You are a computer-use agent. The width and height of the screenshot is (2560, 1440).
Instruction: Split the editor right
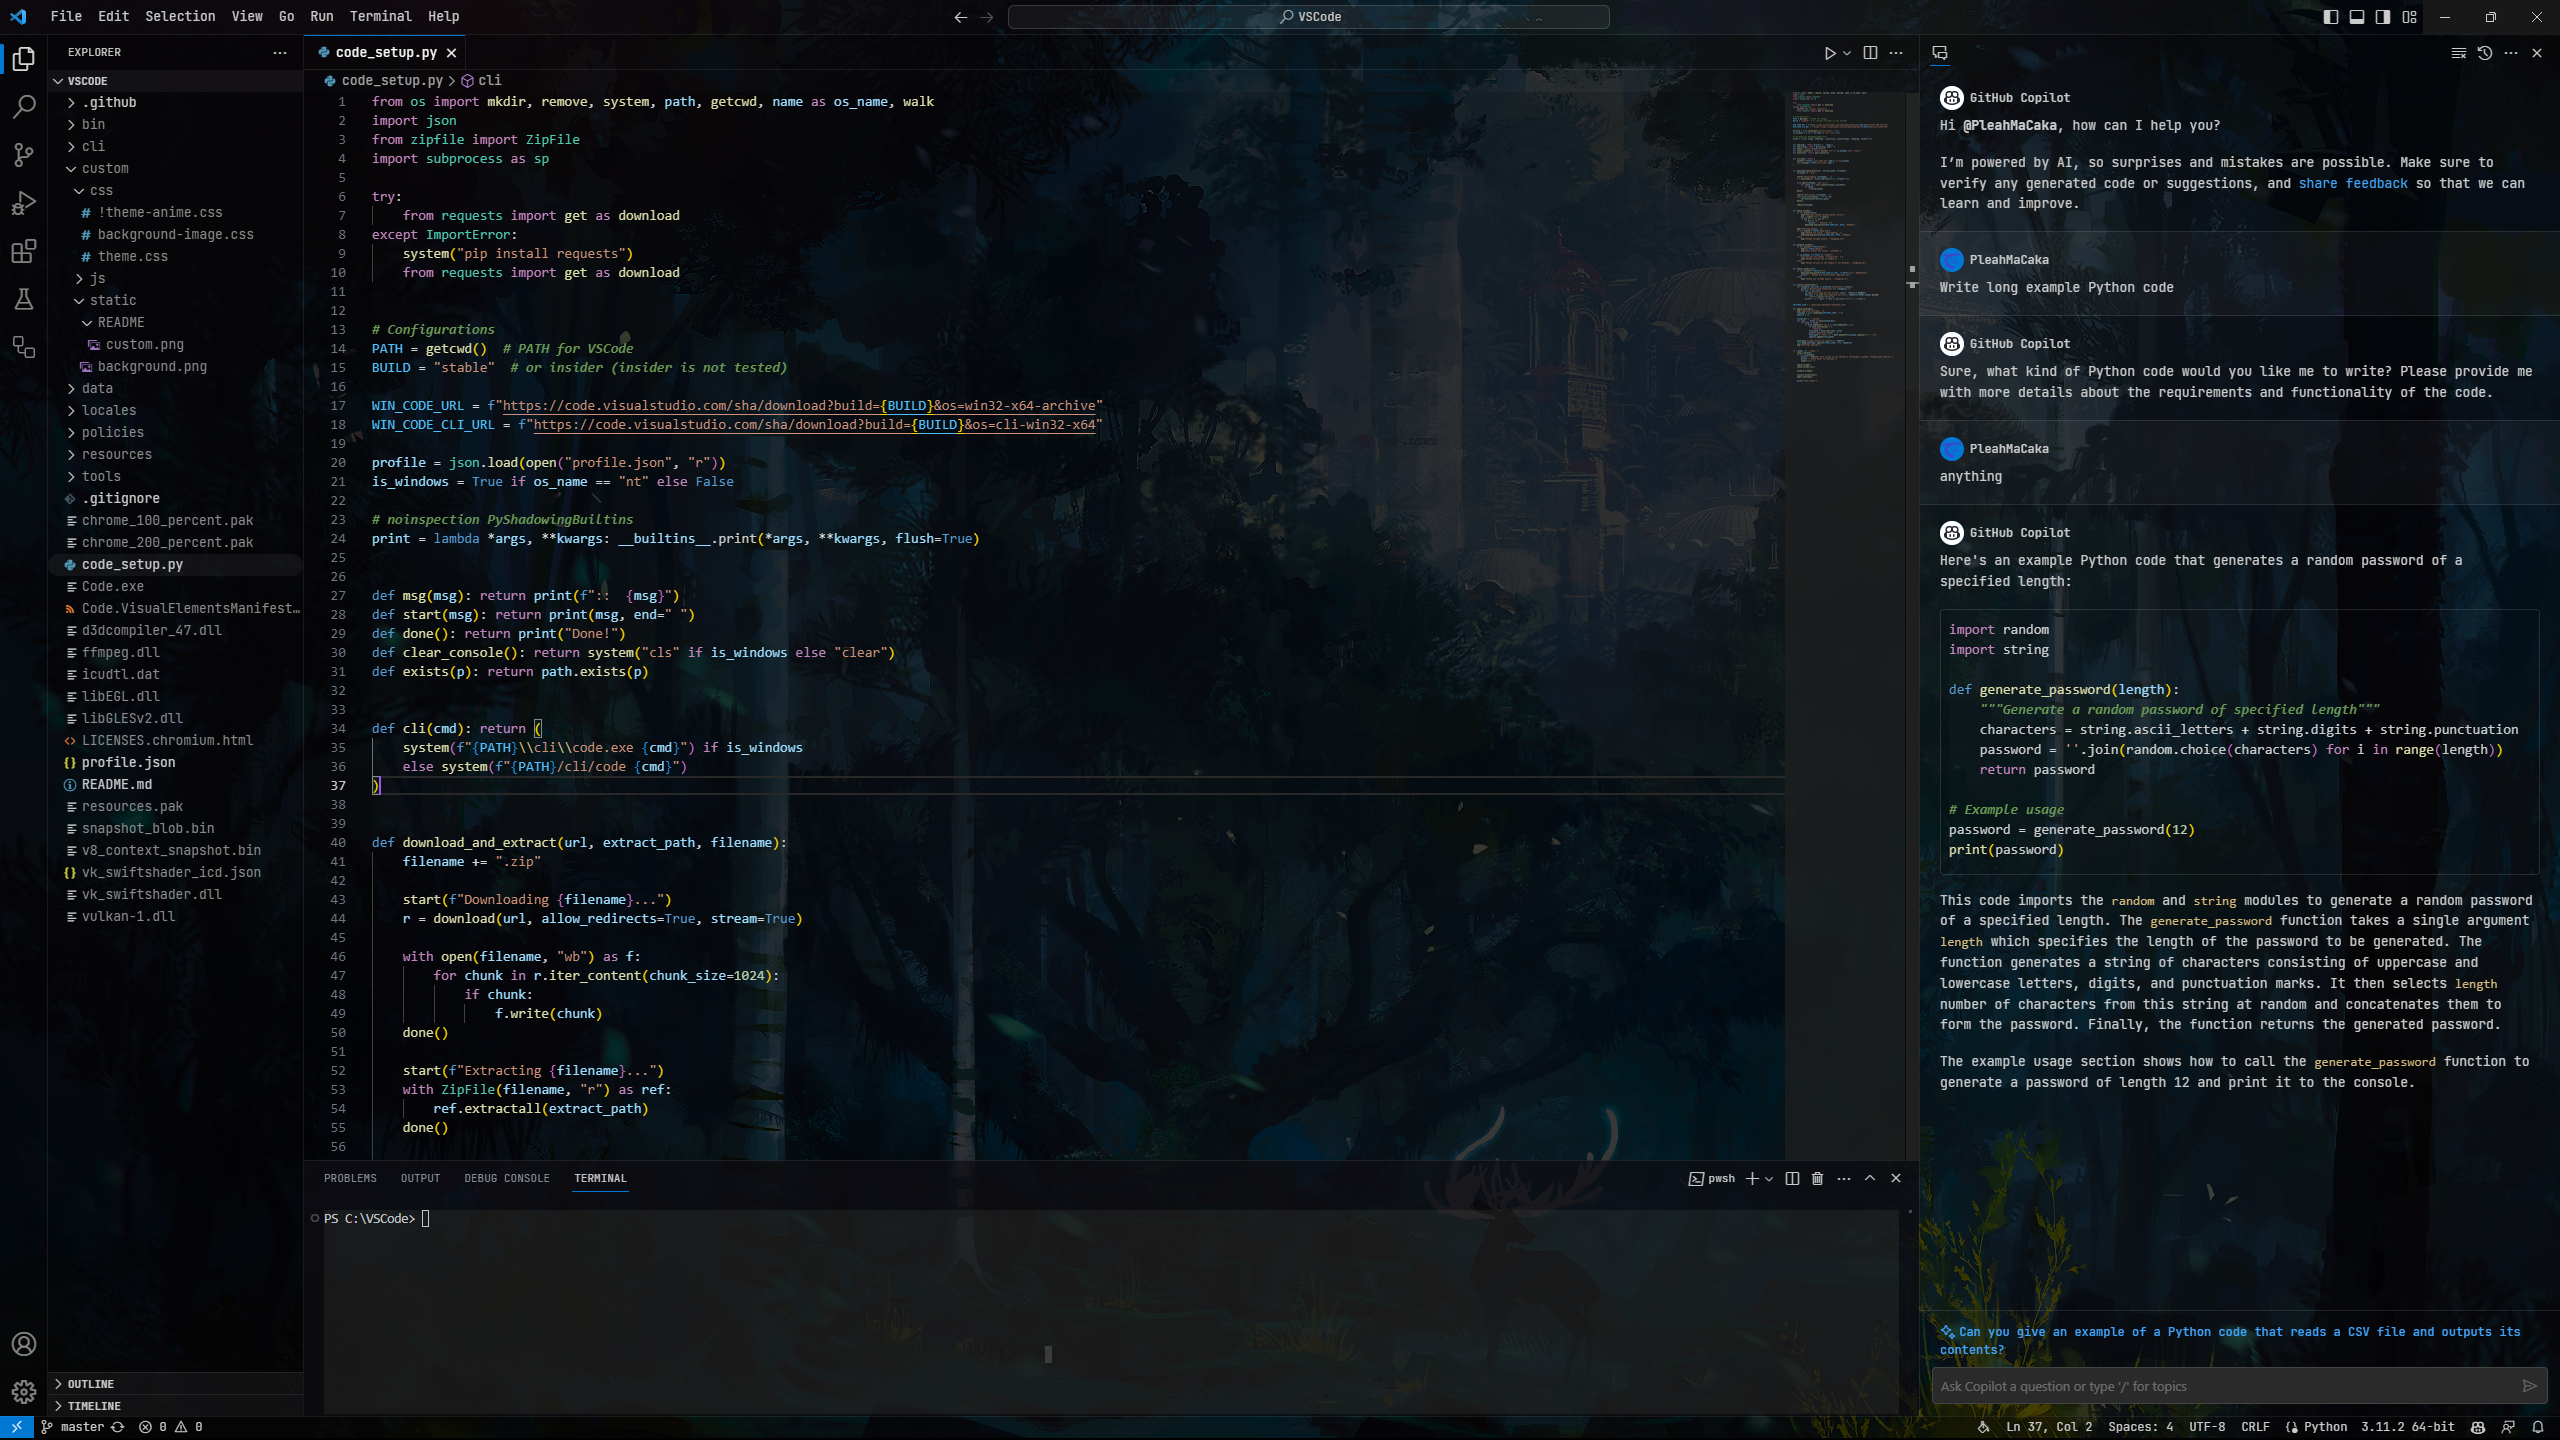coord(1870,53)
